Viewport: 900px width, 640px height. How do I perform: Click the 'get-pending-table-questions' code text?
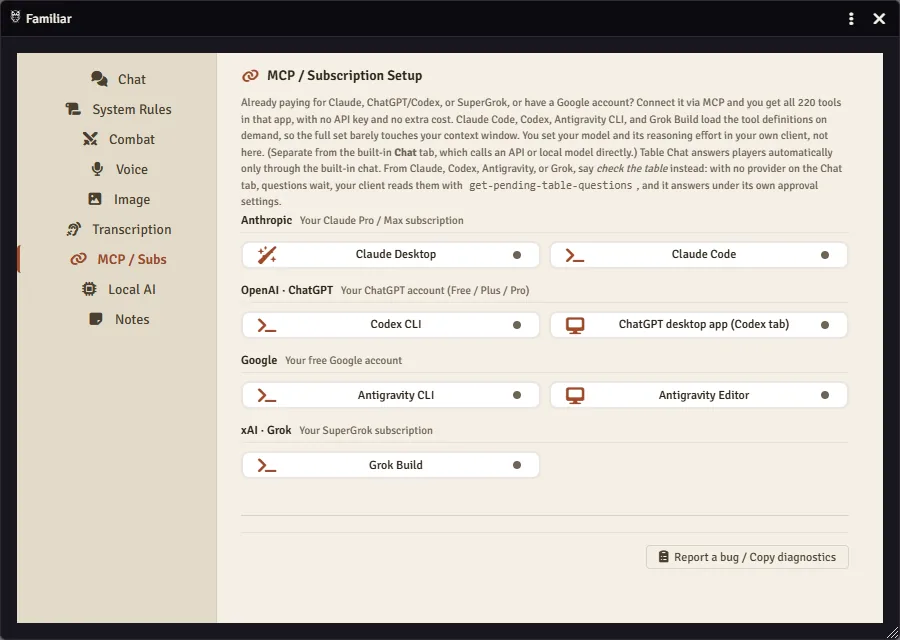point(550,185)
